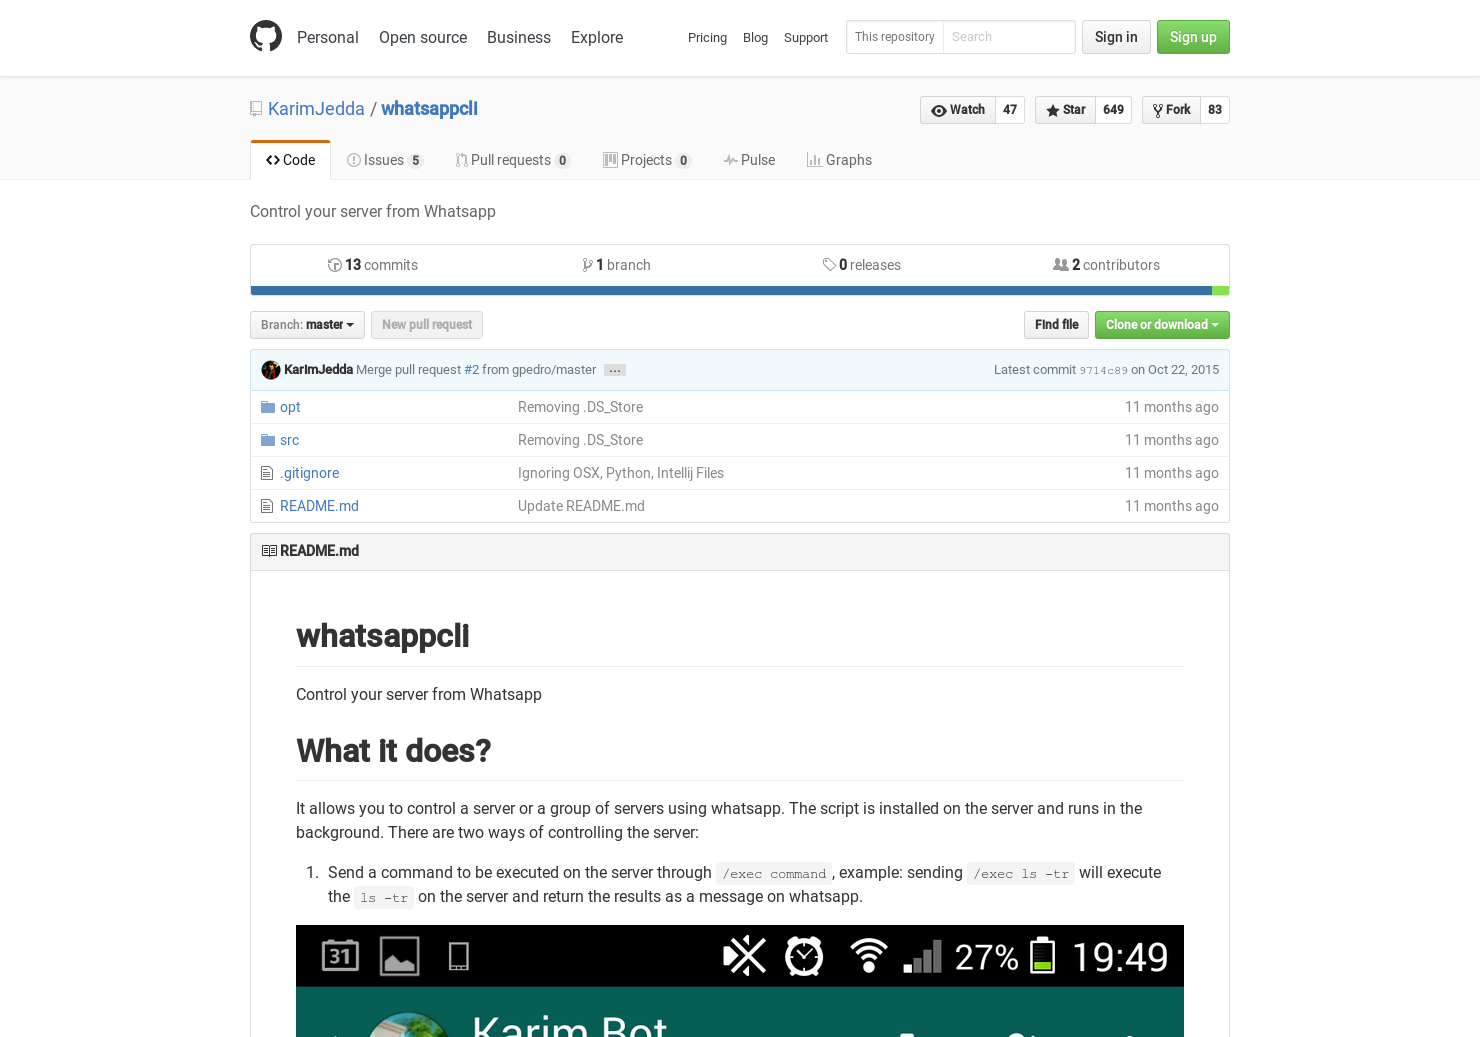Image resolution: width=1480 pixels, height=1037 pixels.
Task: Open the Pulse tab
Action: click(x=750, y=160)
